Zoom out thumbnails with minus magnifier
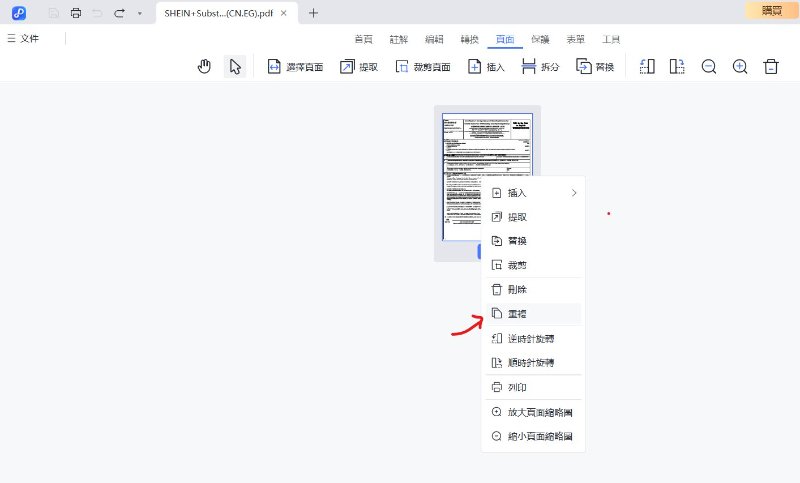Viewport: 800px width, 483px height. tap(709, 66)
